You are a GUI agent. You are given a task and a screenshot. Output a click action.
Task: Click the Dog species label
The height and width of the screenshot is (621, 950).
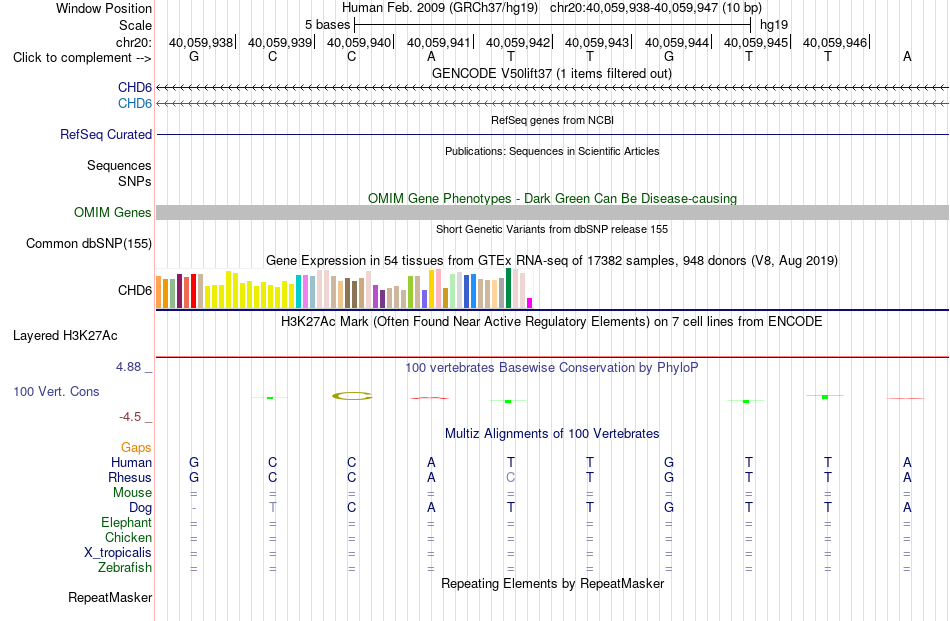tap(140, 508)
